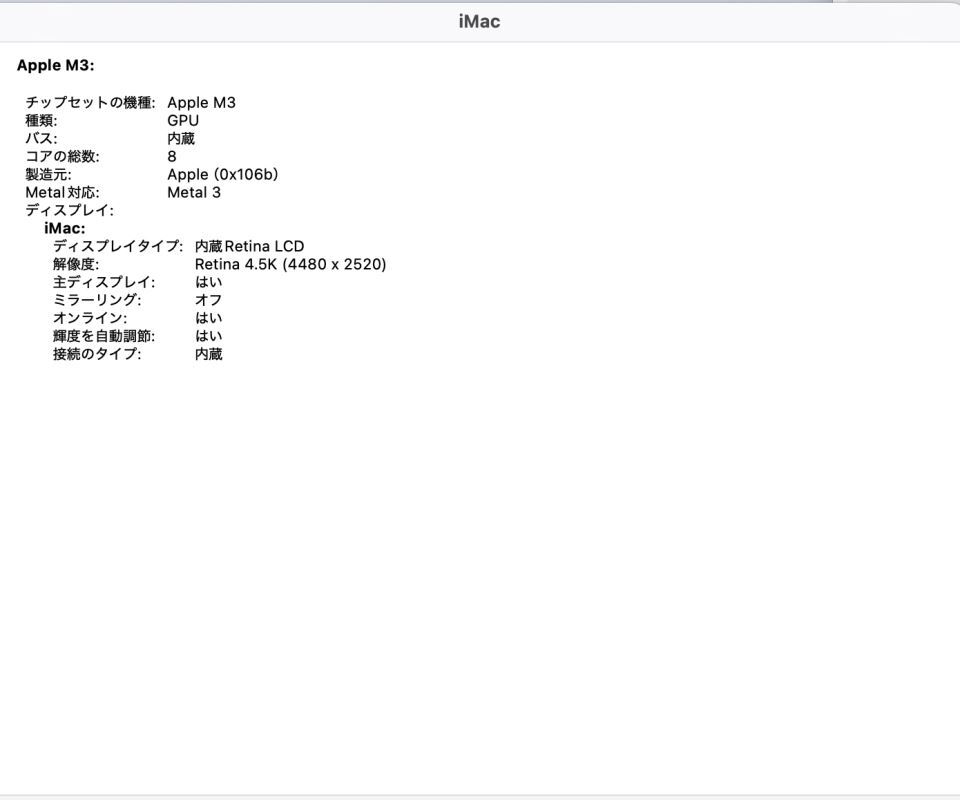Screen dimensions: 960x800
Task: Click the 接続のタイプ: label
Action: point(97,354)
